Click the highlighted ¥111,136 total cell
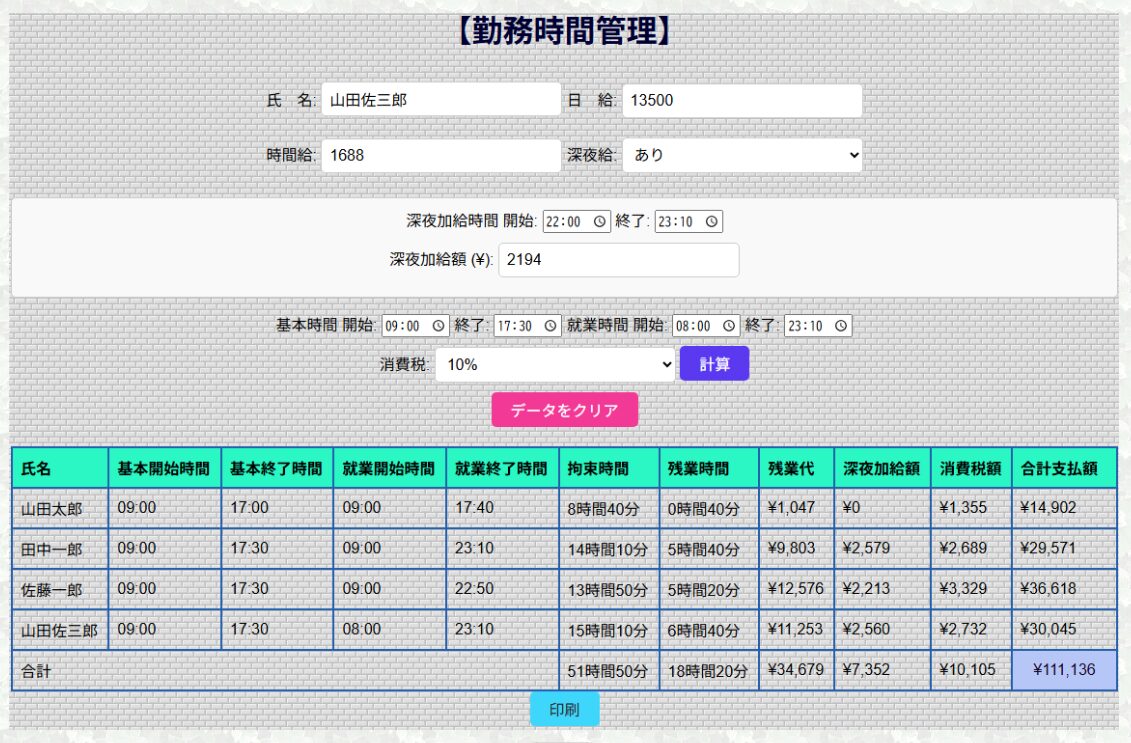The height and width of the screenshot is (743, 1131). click(x=1064, y=670)
